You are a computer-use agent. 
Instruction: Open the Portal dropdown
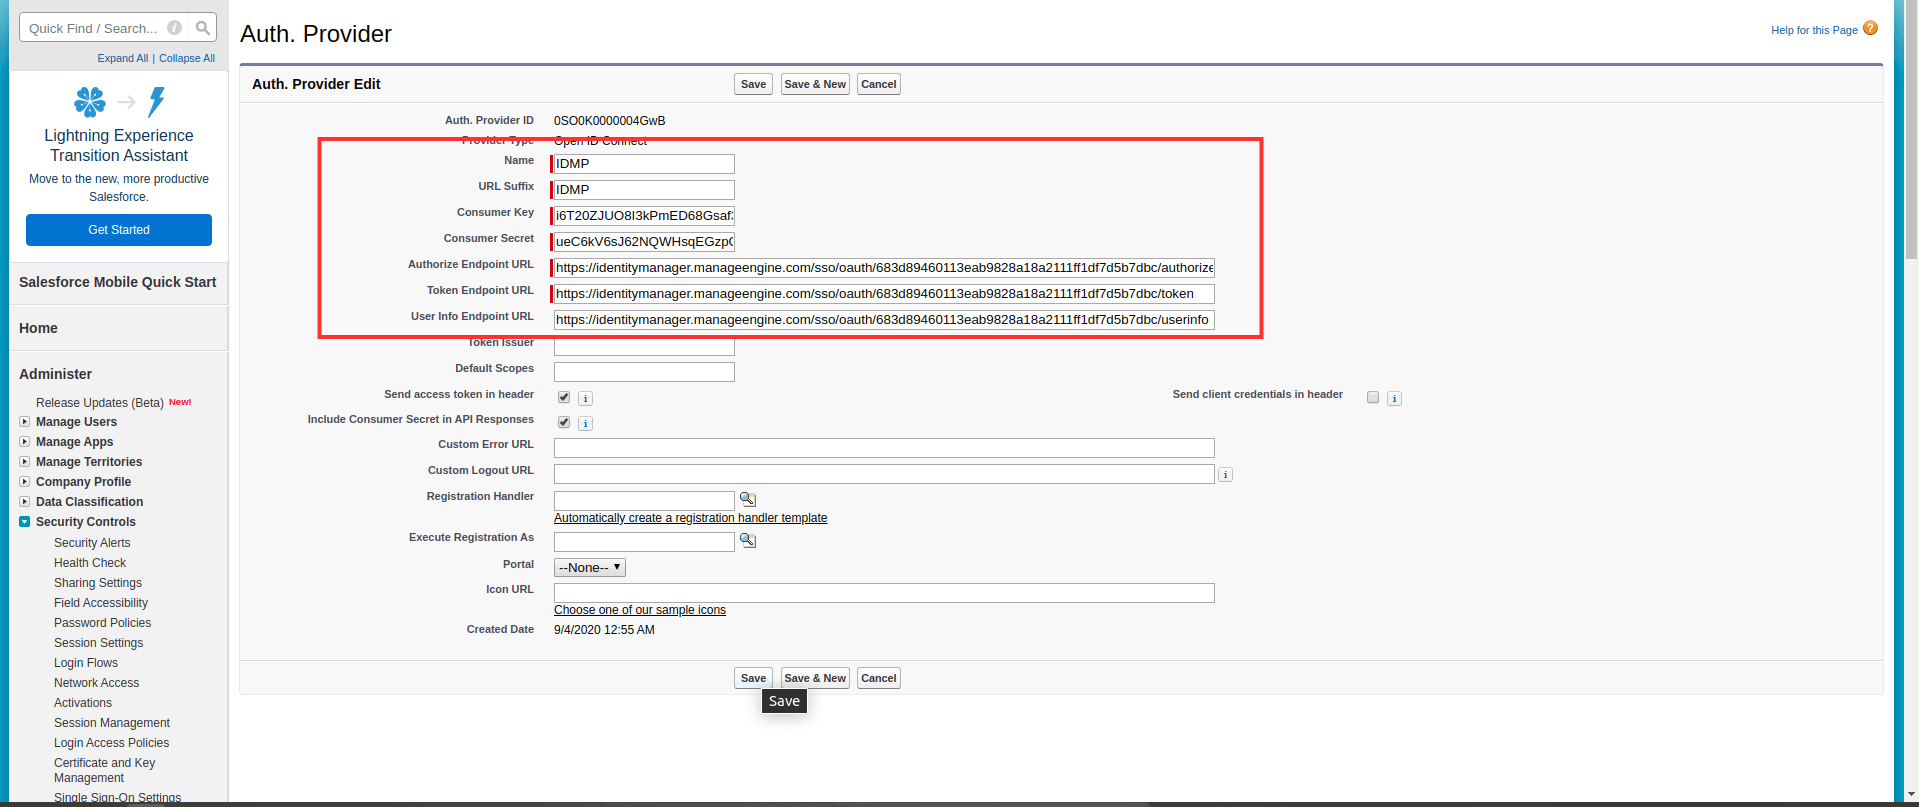pos(590,567)
